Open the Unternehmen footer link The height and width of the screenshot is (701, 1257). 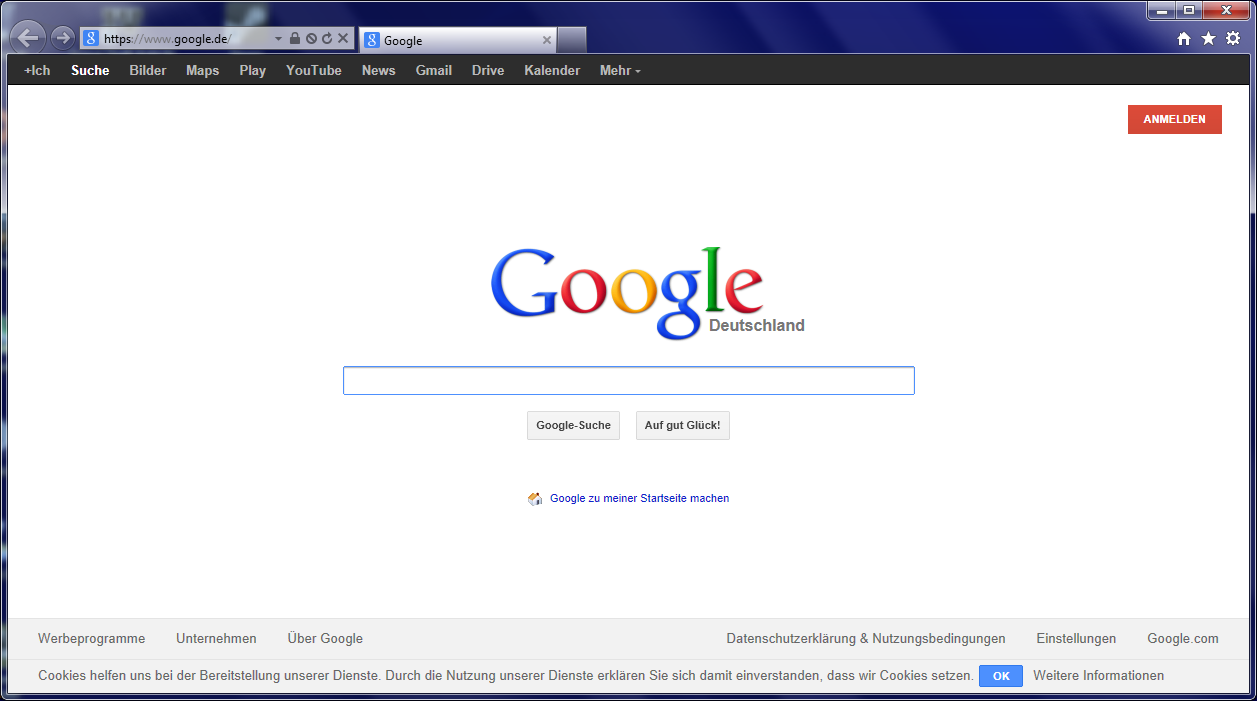point(216,638)
